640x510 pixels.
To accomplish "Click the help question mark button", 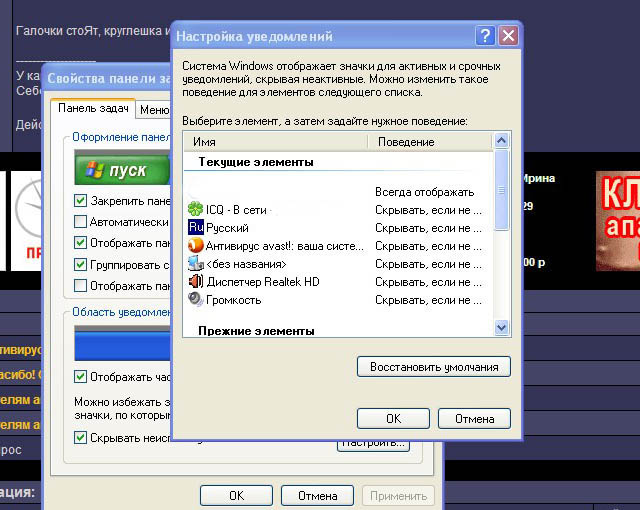I will coord(485,36).
